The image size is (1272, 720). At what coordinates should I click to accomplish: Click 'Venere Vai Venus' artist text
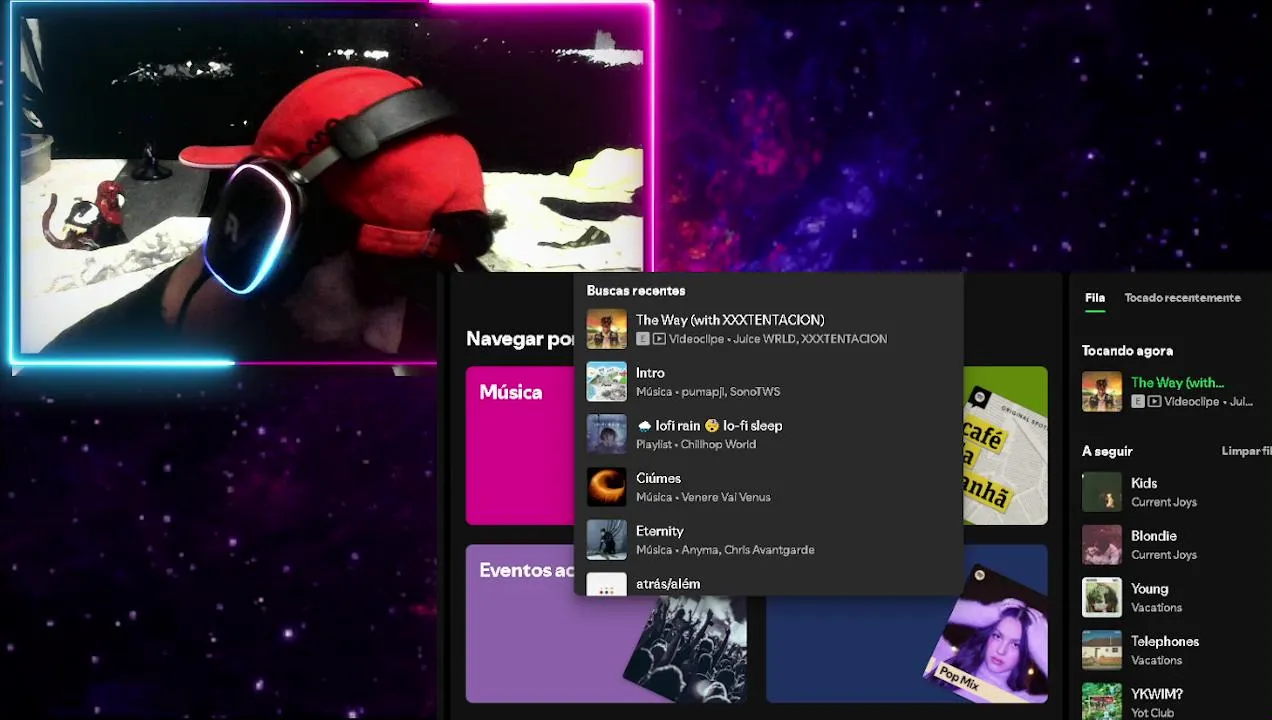click(x=724, y=497)
